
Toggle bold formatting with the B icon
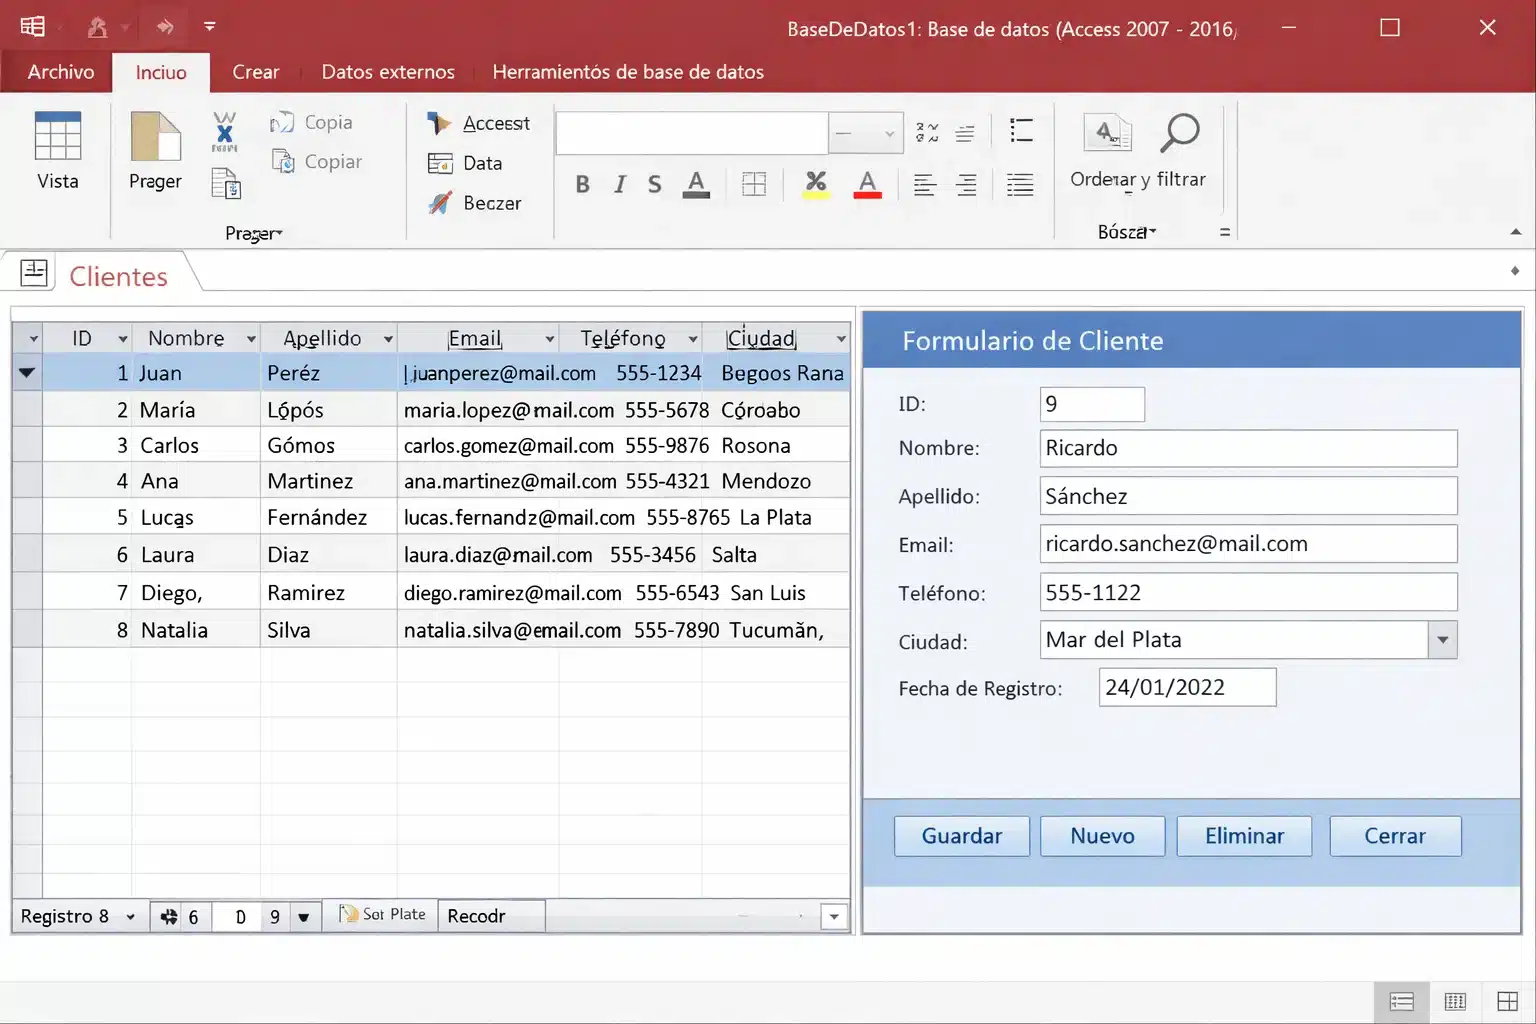click(x=583, y=184)
